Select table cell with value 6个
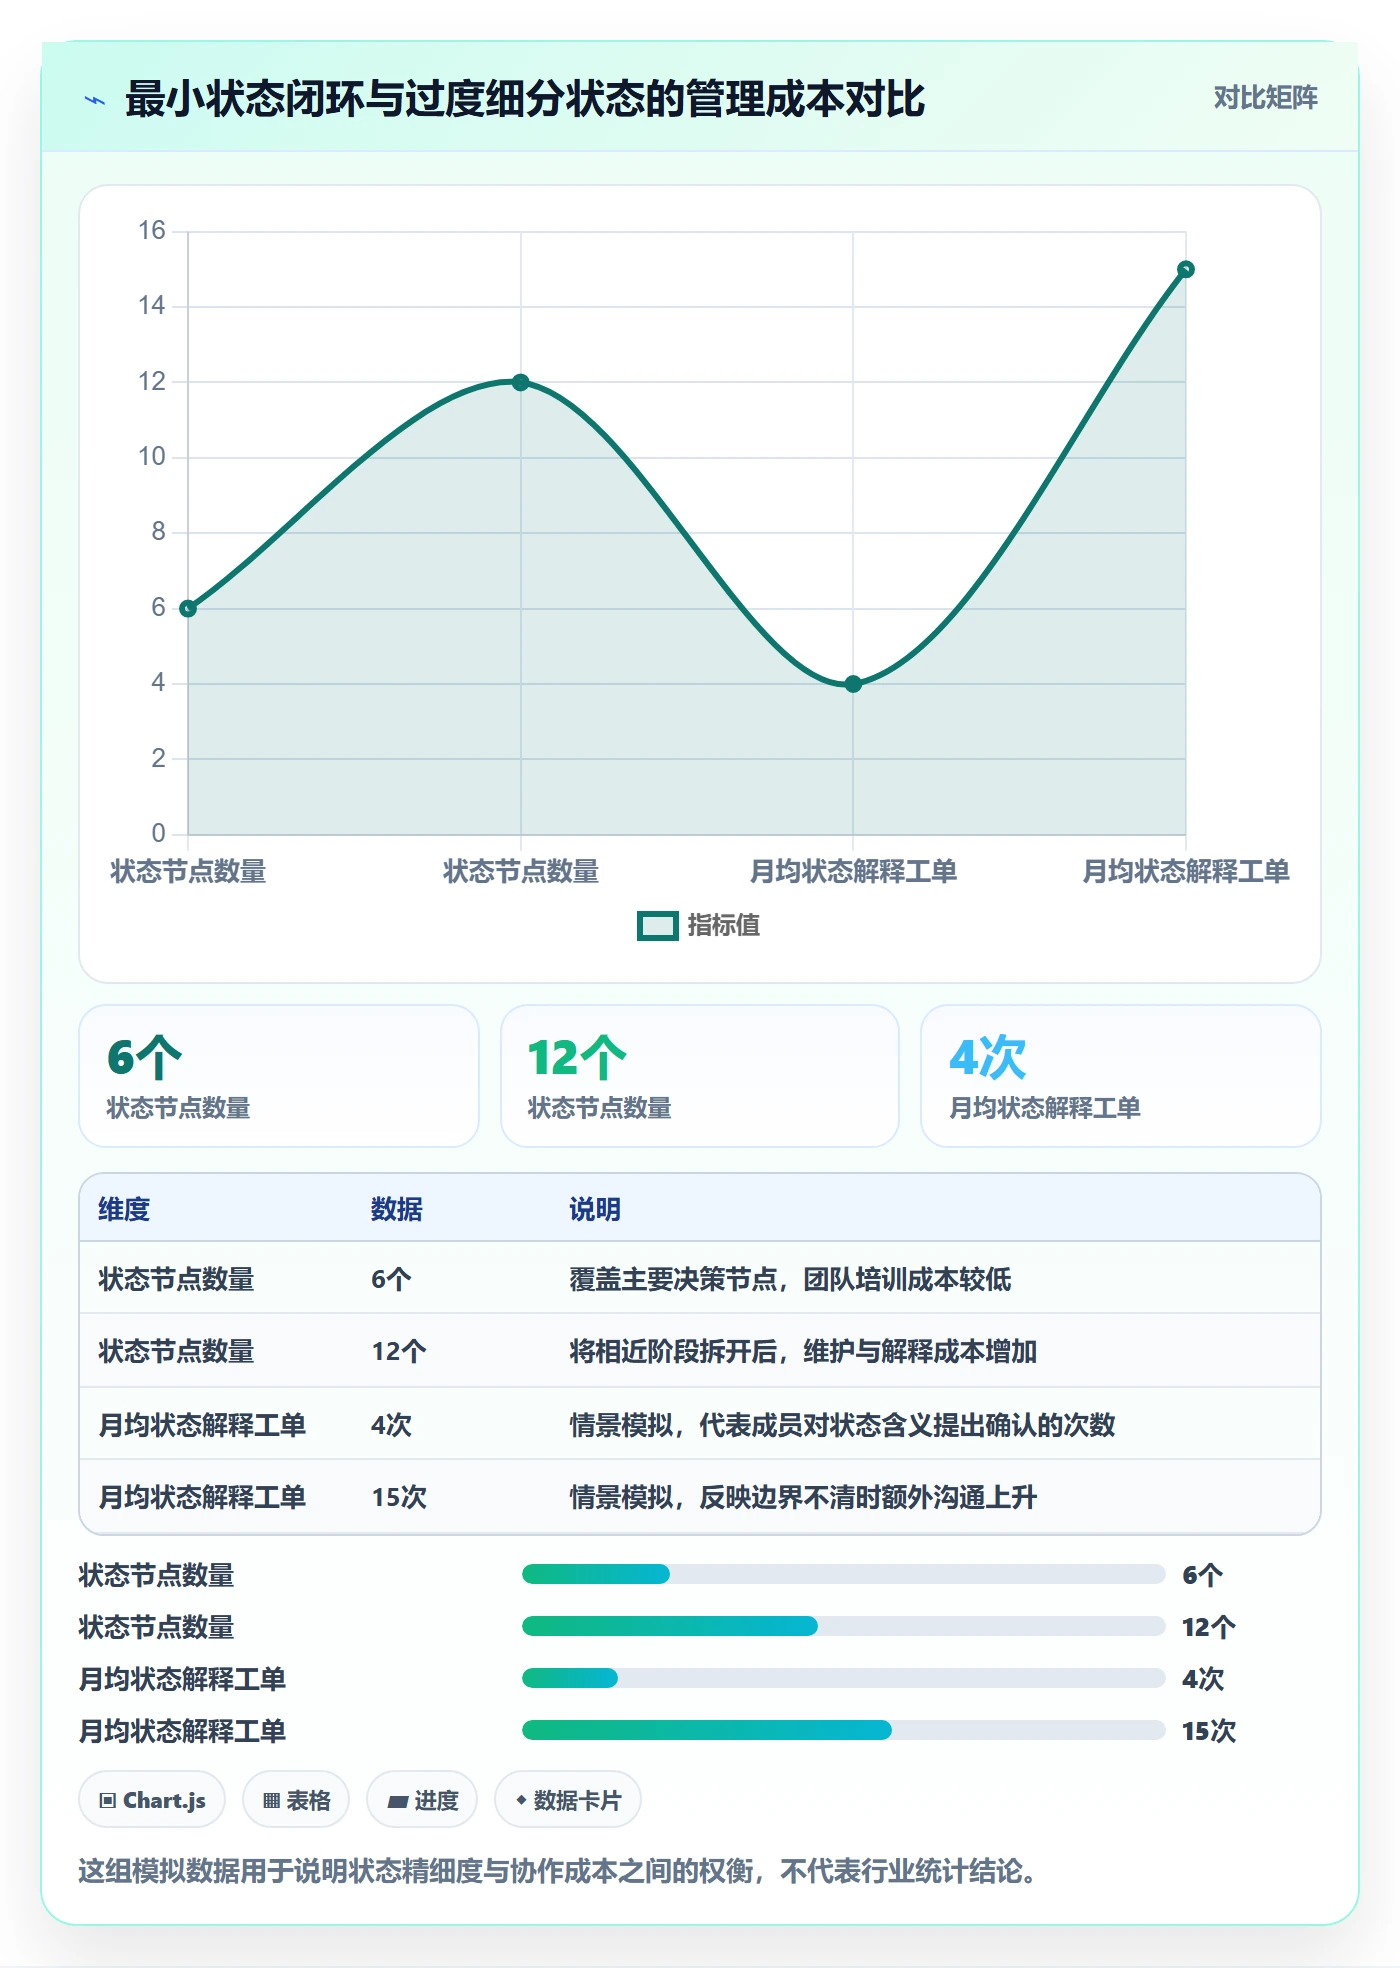The width and height of the screenshot is (1400, 1968). coord(391,1279)
